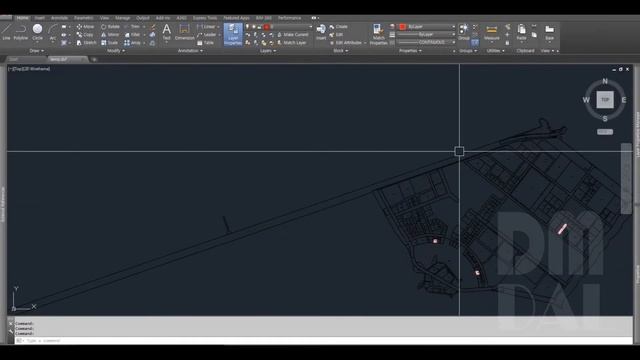Switch to the Output ribbon tab
This screenshot has height=360, width=640.
click(x=142, y=18)
